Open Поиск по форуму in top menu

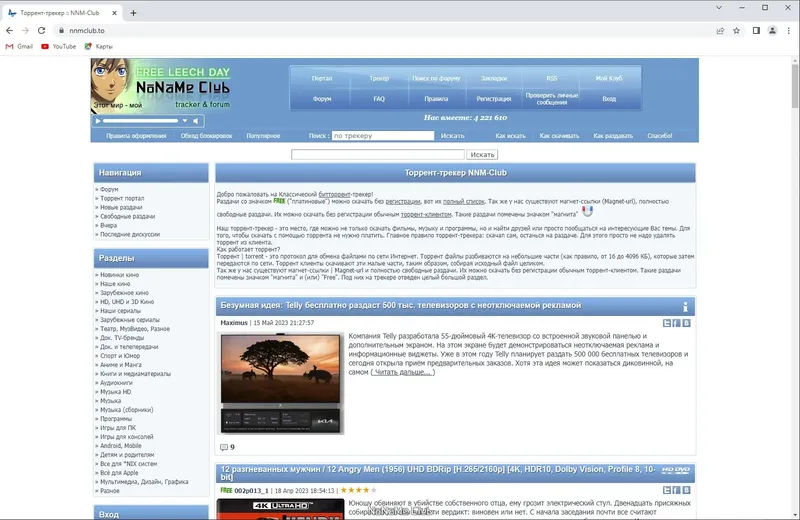[436, 79]
